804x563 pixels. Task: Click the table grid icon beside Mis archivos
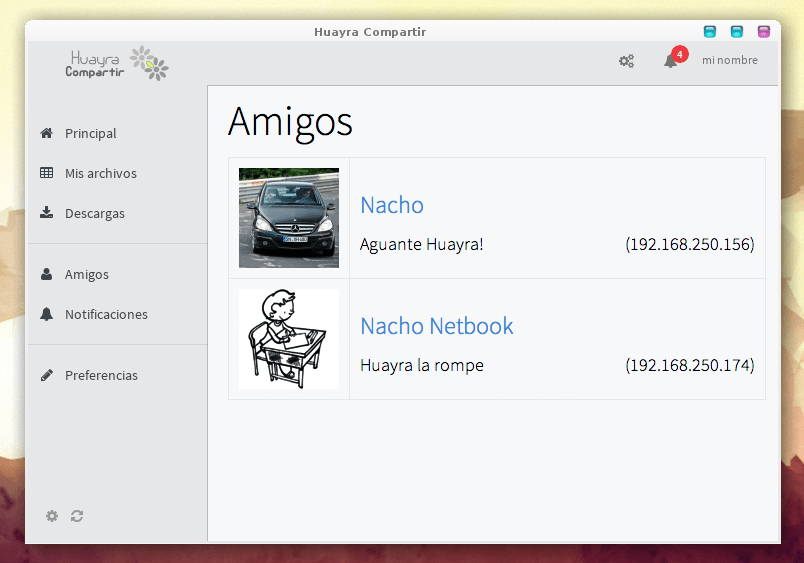pyautogui.click(x=46, y=173)
